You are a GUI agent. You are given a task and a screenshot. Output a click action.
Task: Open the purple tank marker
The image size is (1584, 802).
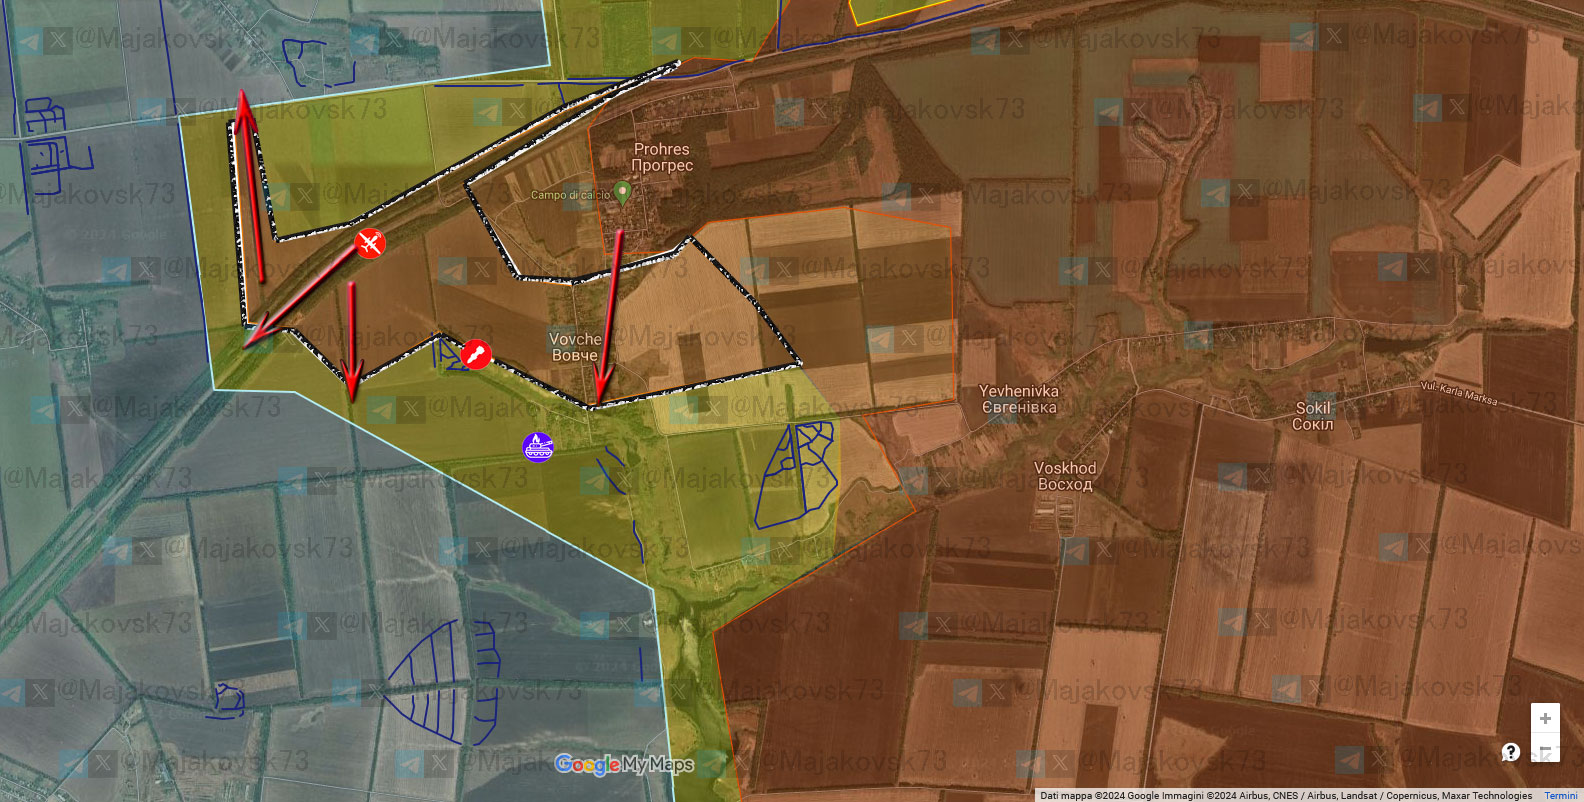[538, 447]
